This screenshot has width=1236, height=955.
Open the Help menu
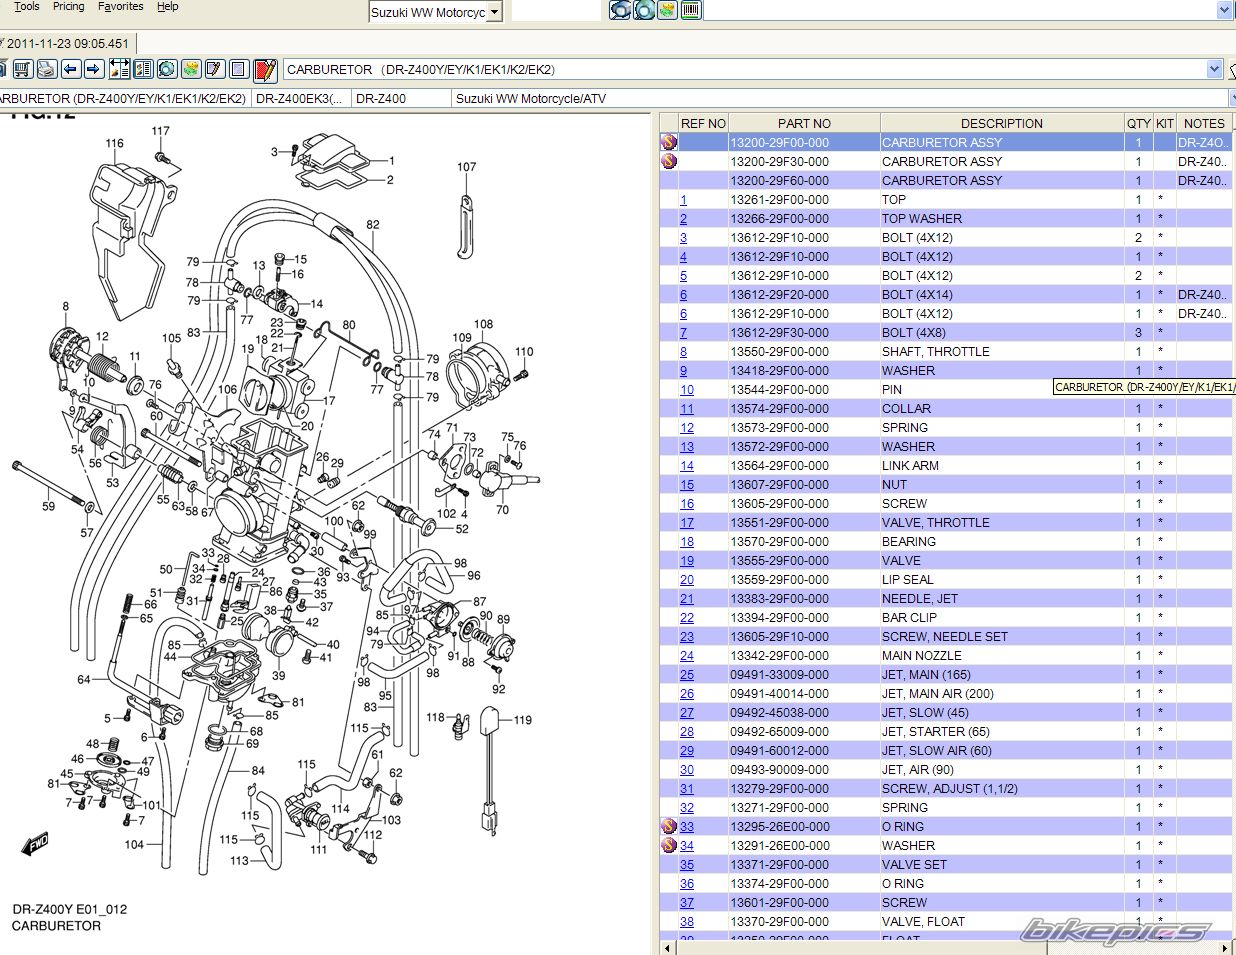(168, 6)
